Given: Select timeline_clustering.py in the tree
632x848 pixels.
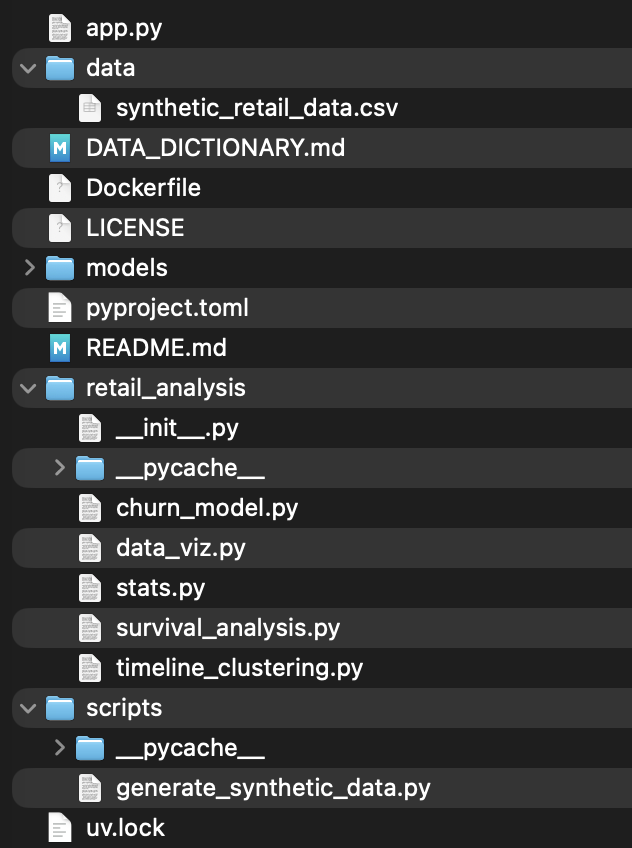Looking at the screenshot, I should pos(238,668).
